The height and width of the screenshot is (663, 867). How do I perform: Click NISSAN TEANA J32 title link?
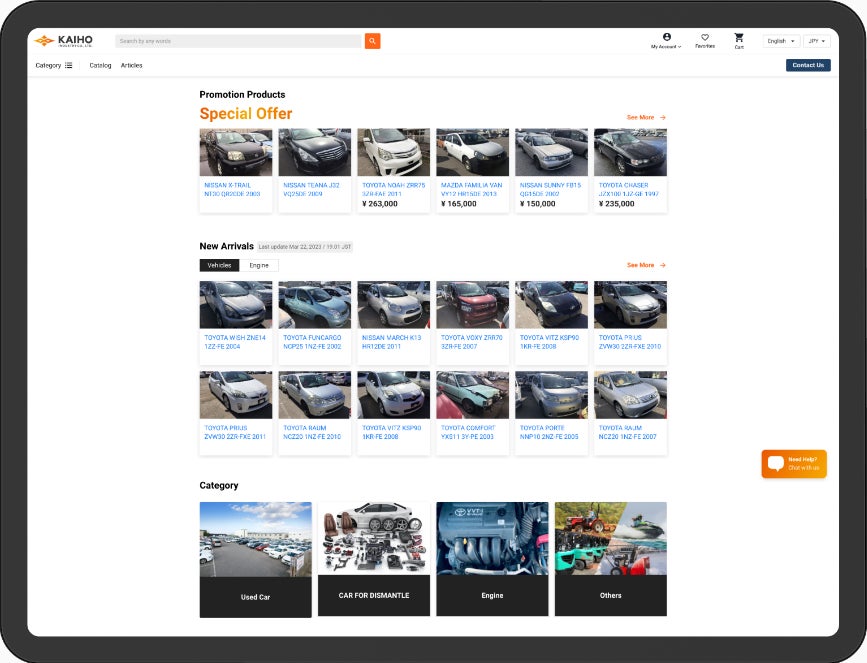point(311,190)
